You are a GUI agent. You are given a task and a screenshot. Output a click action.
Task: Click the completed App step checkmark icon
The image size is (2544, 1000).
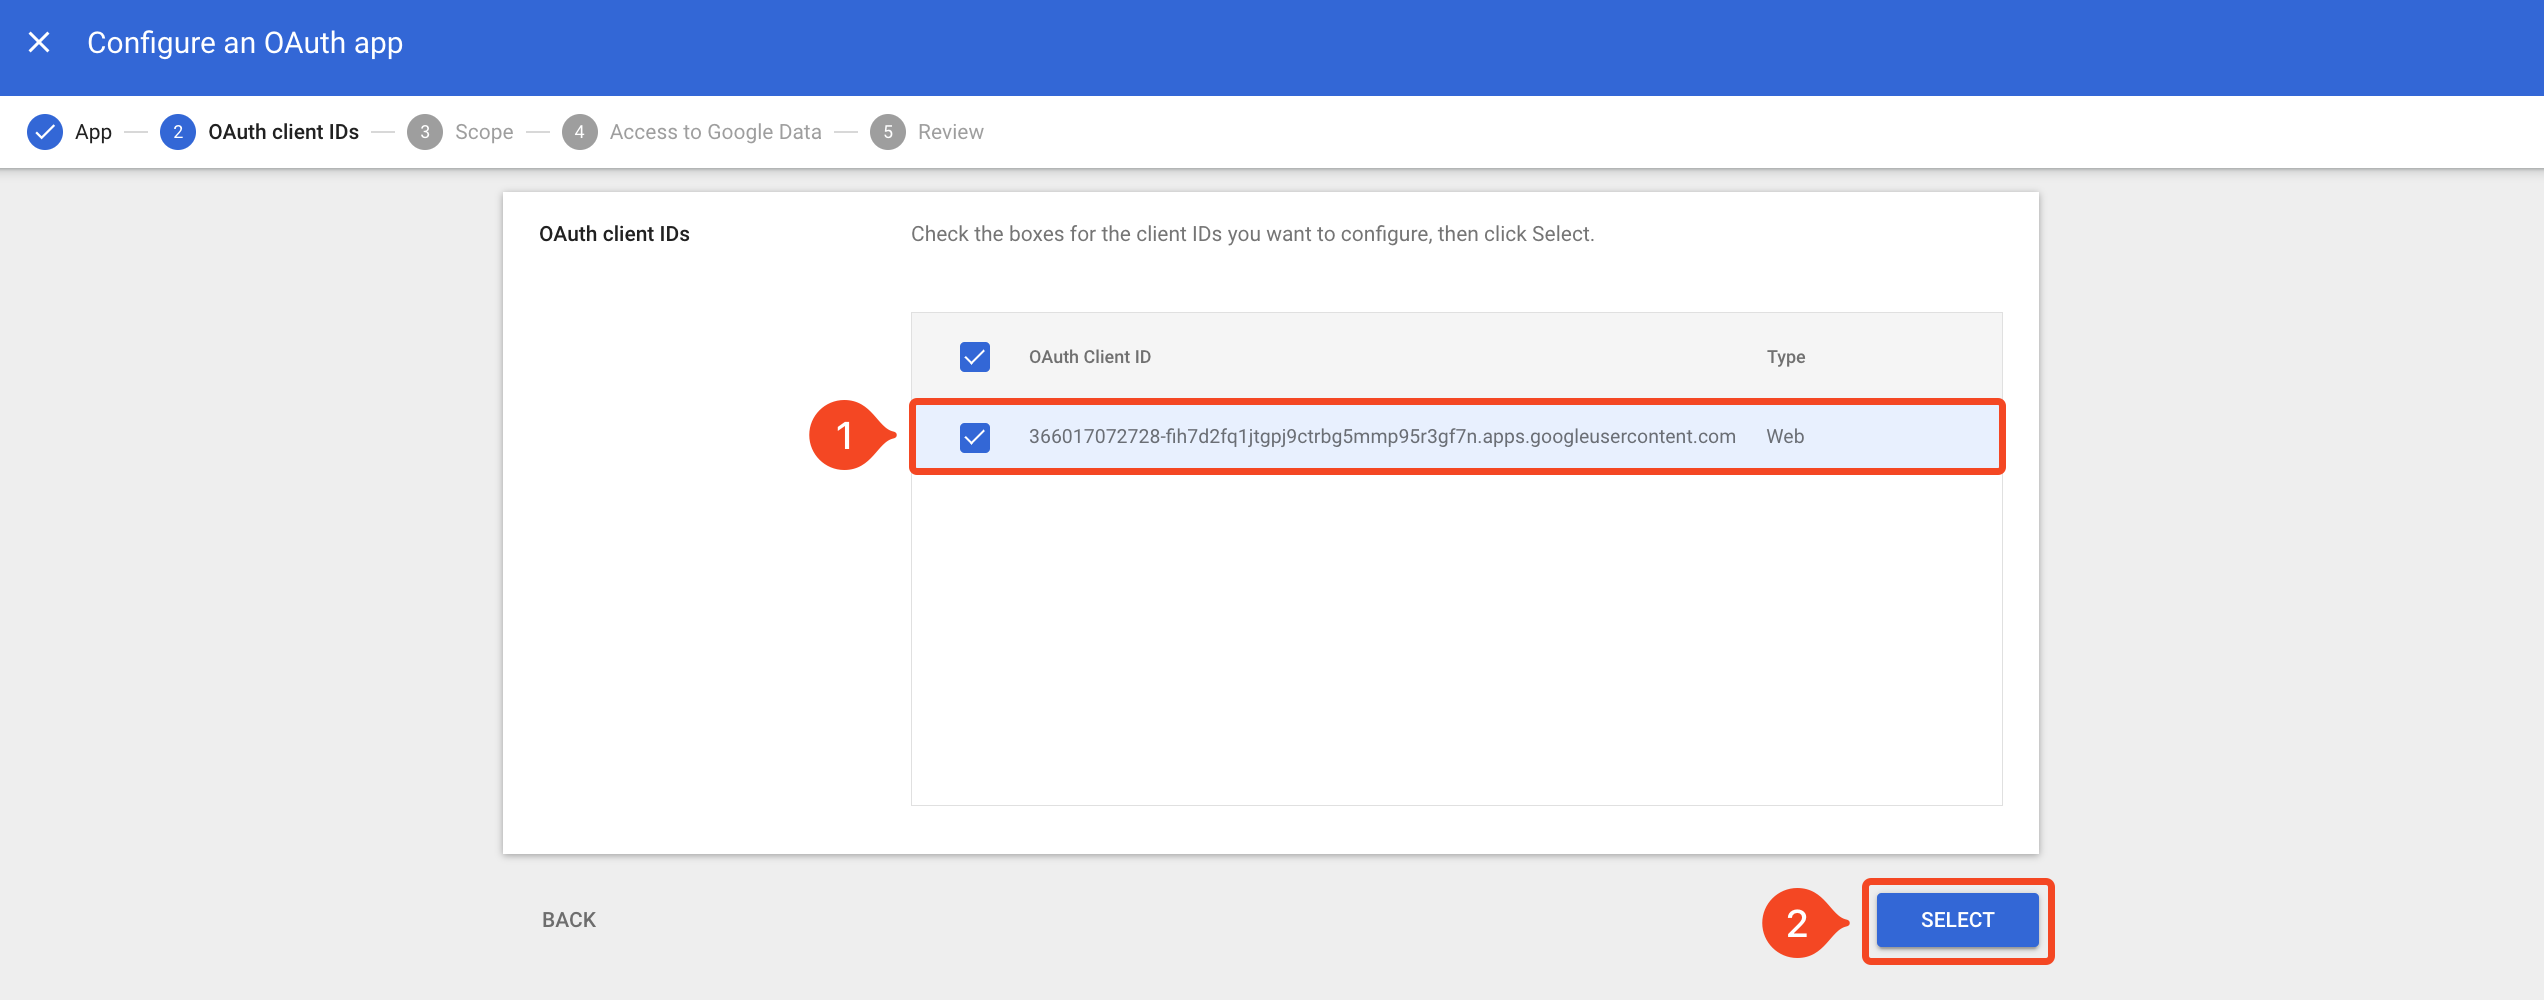(x=45, y=132)
